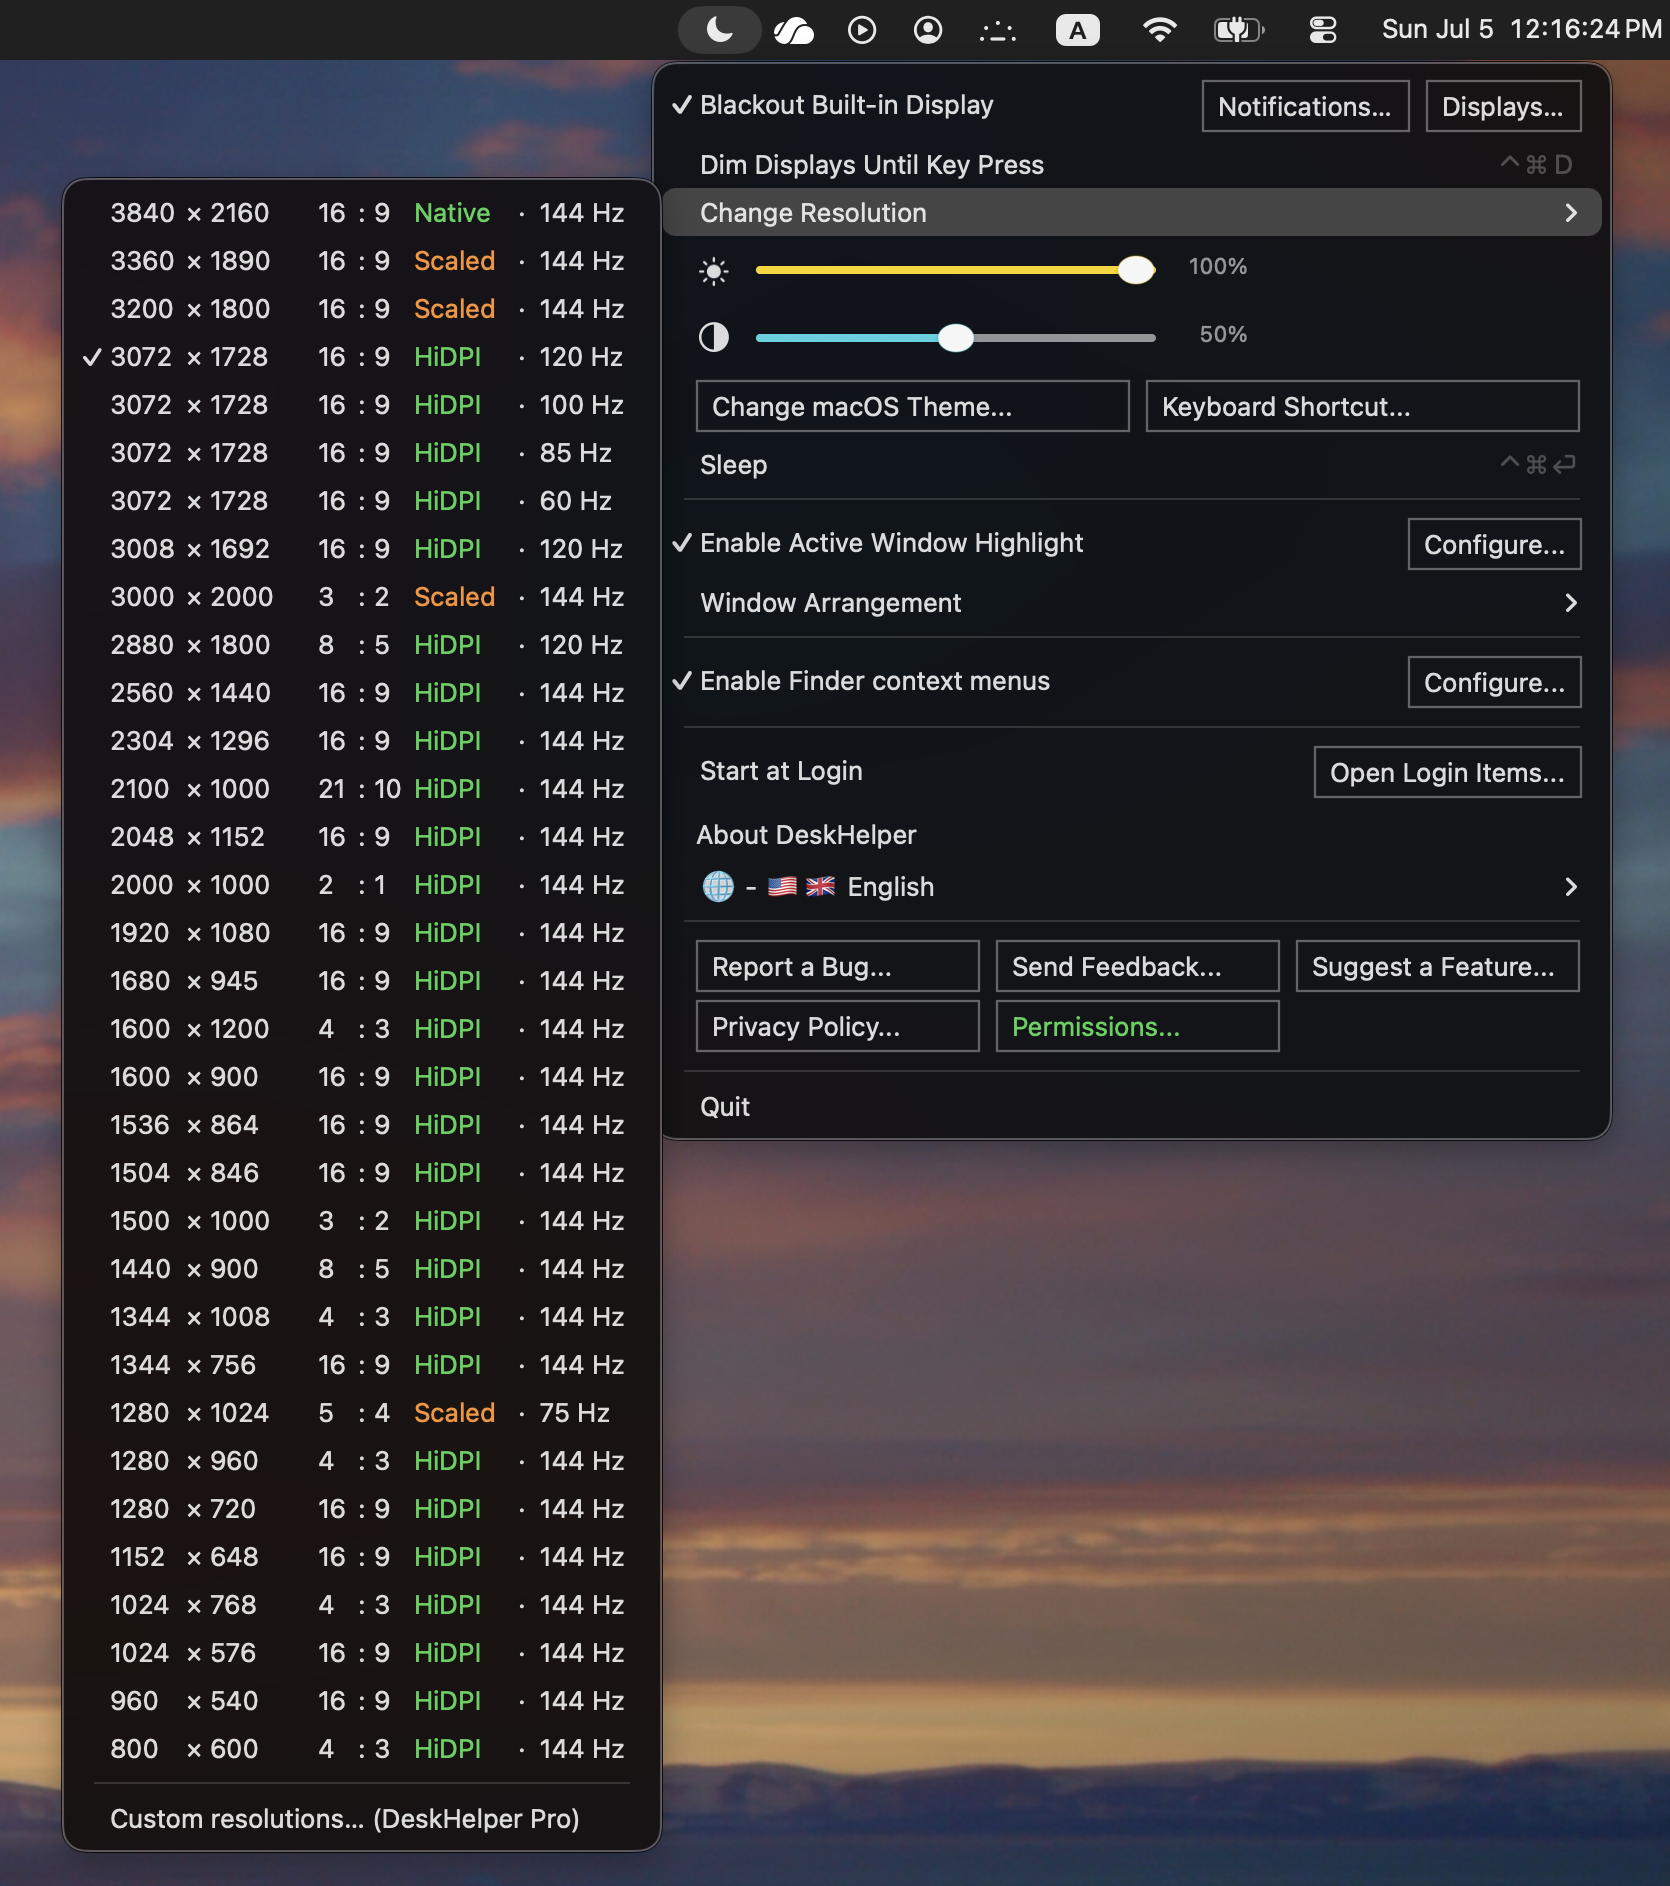Click the brightness sun icon
The height and width of the screenshot is (1886, 1670).
click(x=714, y=271)
